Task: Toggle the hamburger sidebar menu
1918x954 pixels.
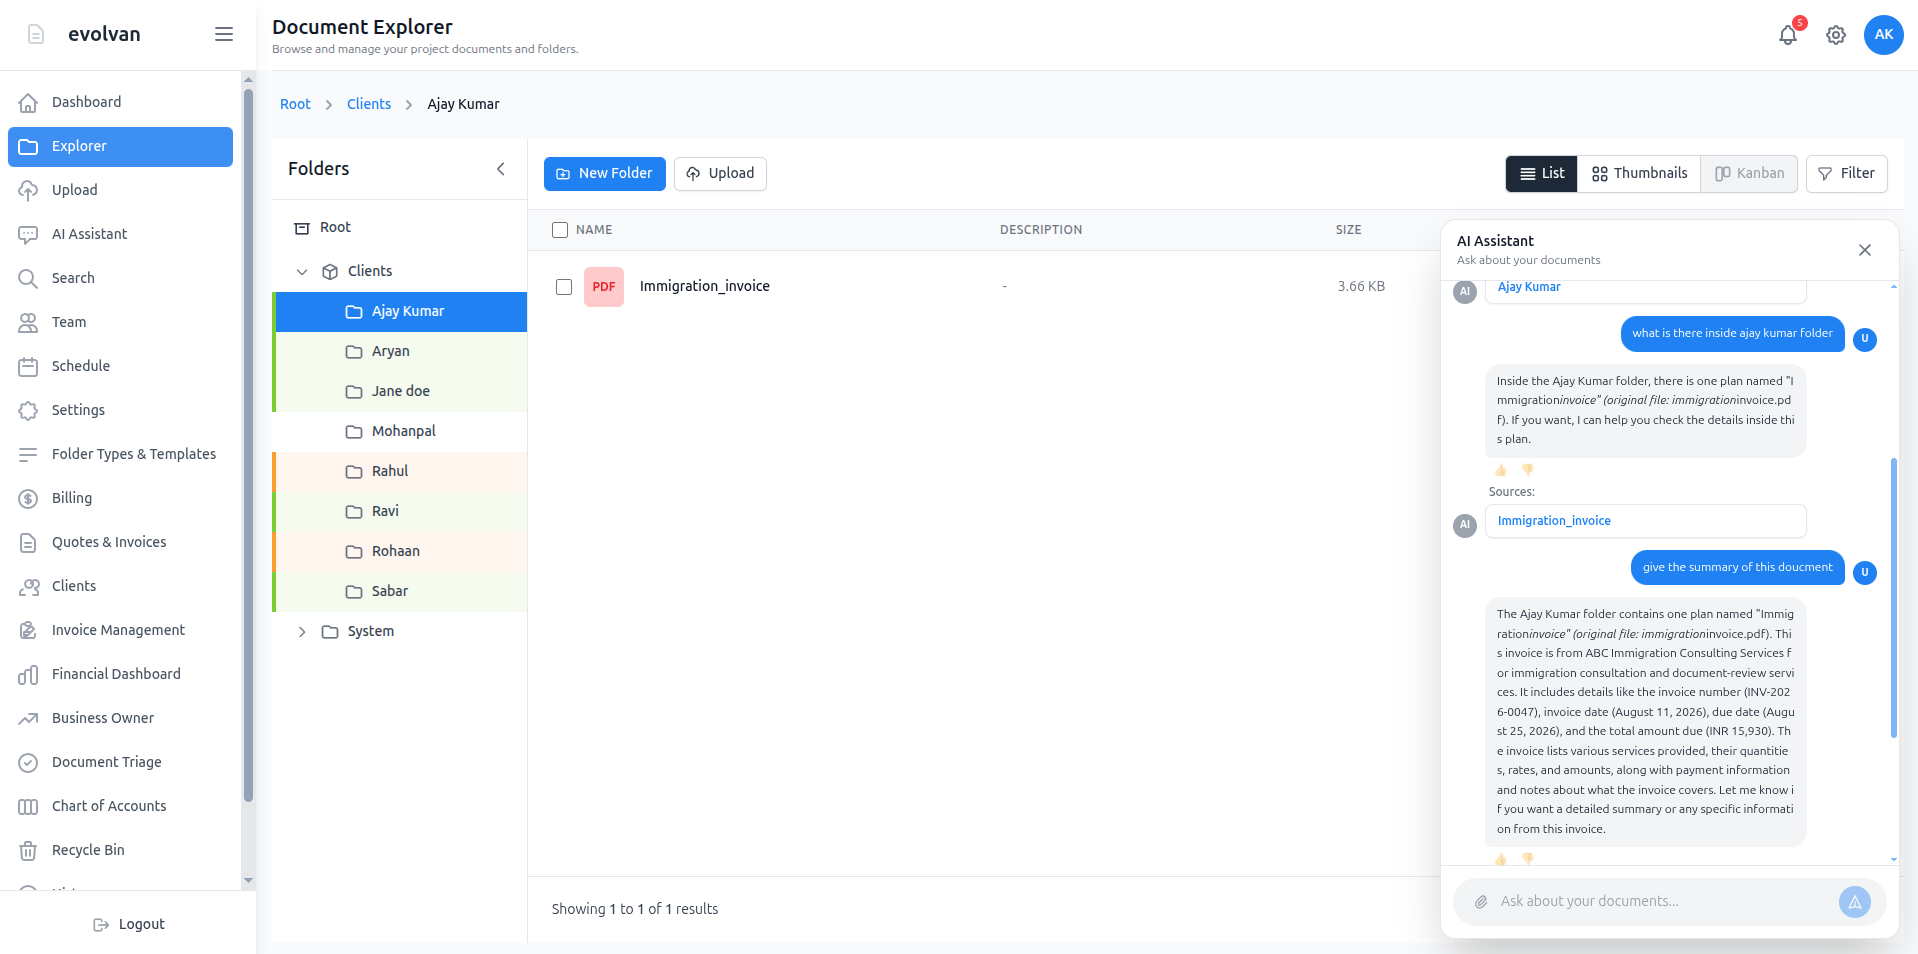Action: click(x=224, y=34)
